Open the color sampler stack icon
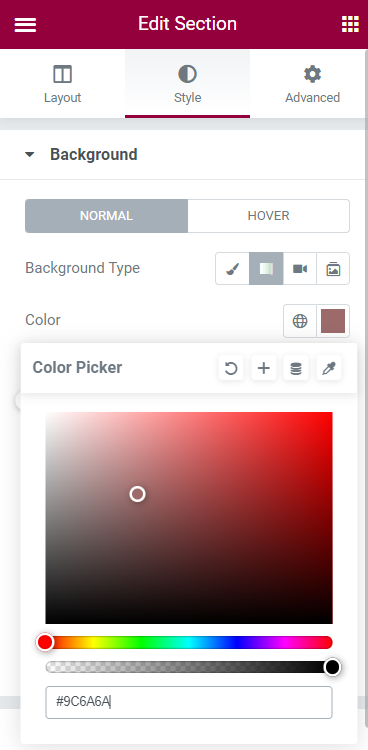This screenshot has width=368, height=750. (296, 368)
